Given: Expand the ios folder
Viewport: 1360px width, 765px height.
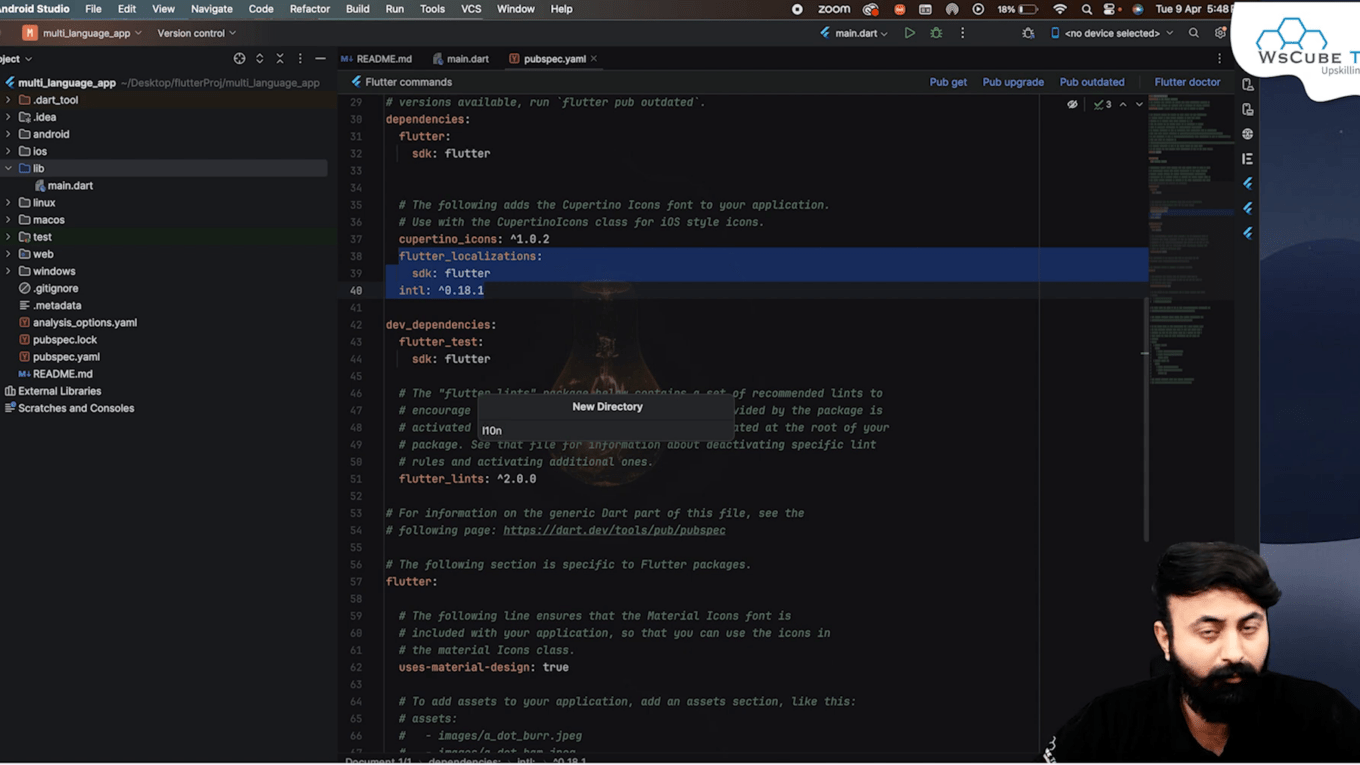Looking at the screenshot, I should [x=9, y=151].
